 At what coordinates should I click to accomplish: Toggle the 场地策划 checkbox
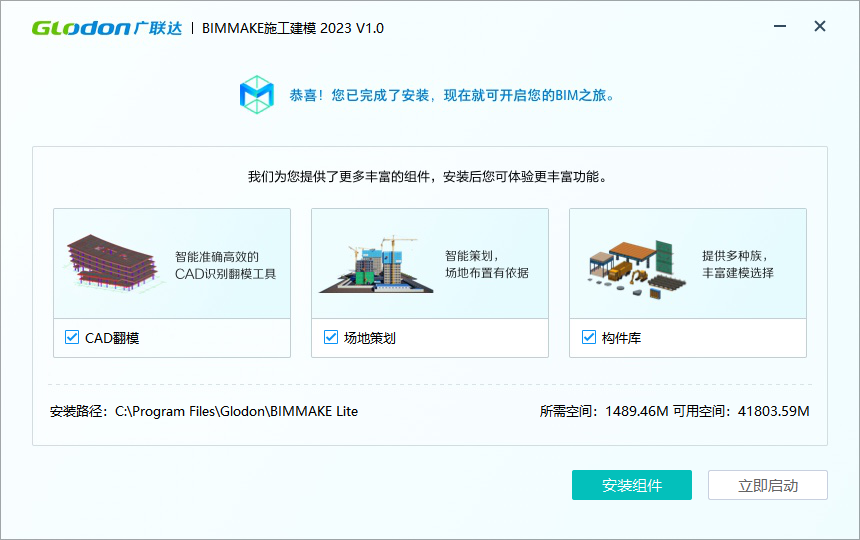click(x=331, y=337)
